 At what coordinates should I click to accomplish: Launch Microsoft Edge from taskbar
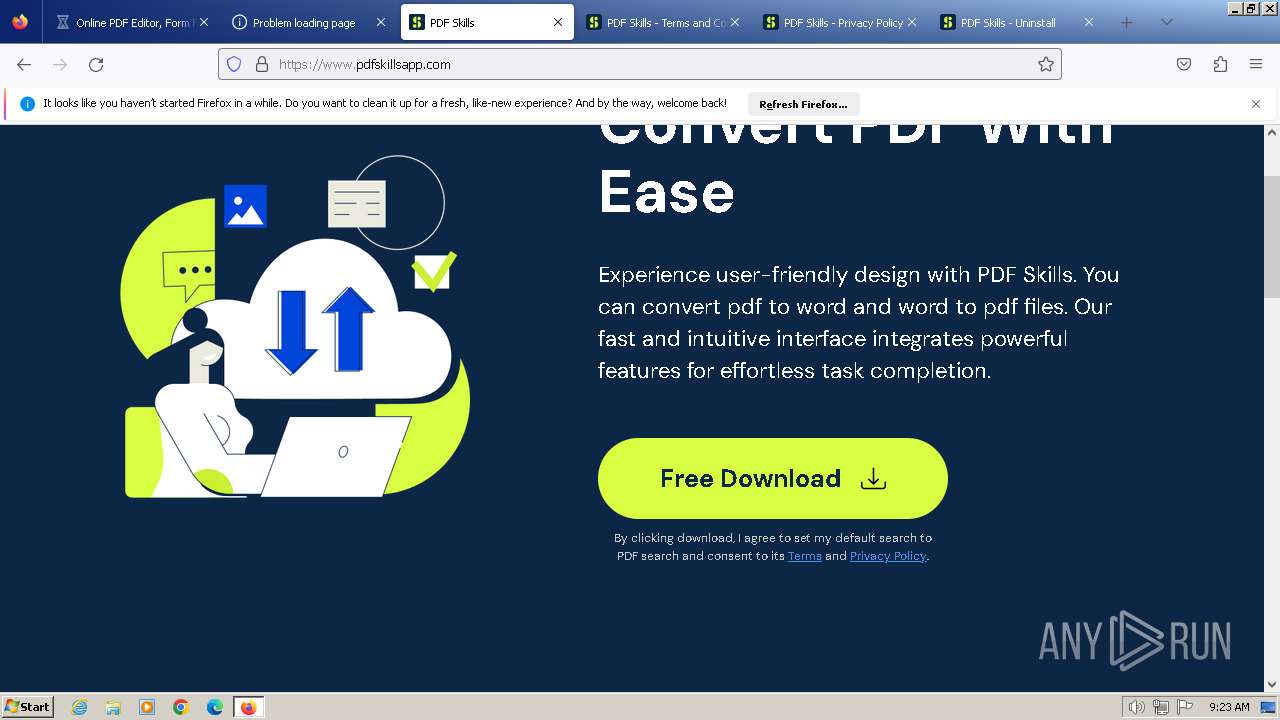tap(215, 707)
